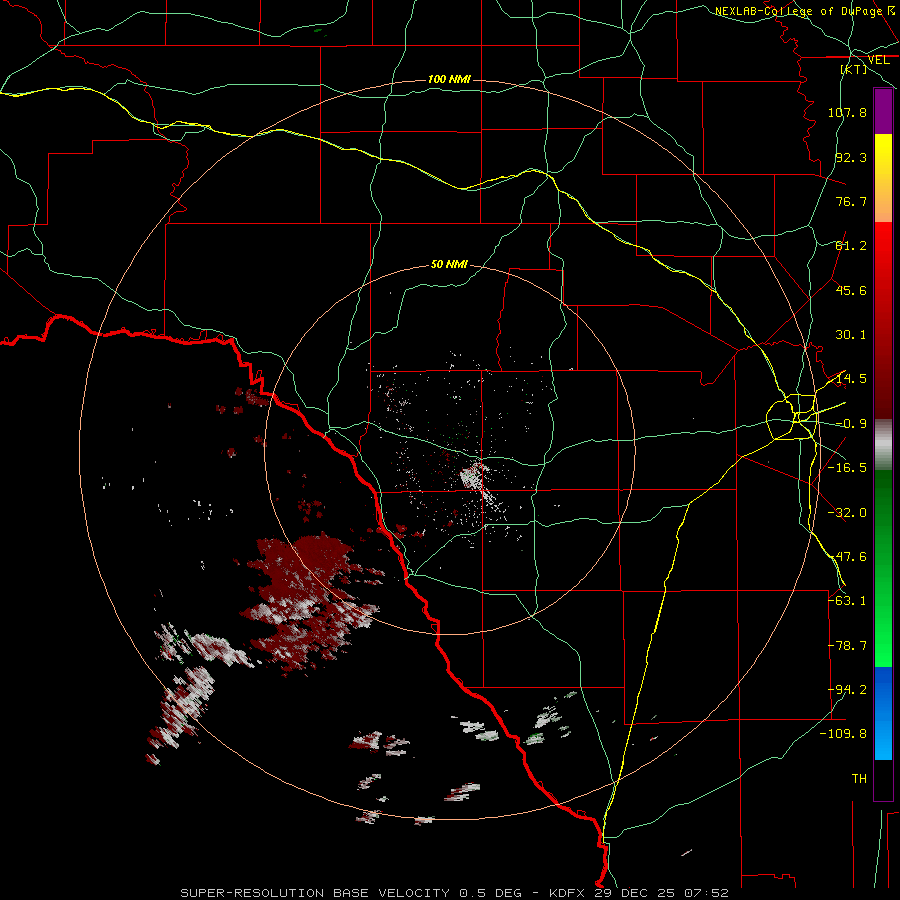
Task: Click the gray near-zero color bar segment
Action: coord(883,445)
